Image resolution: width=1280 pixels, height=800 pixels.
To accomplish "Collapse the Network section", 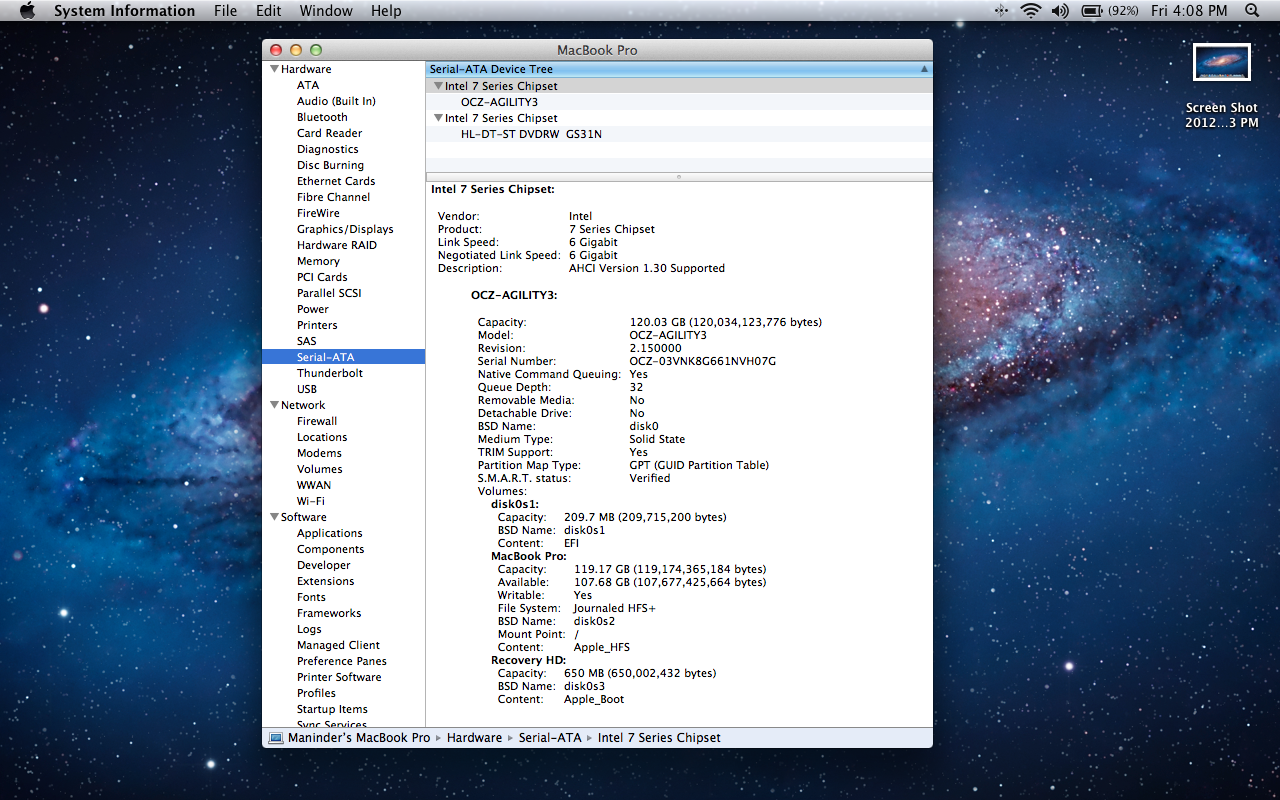I will point(273,405).
